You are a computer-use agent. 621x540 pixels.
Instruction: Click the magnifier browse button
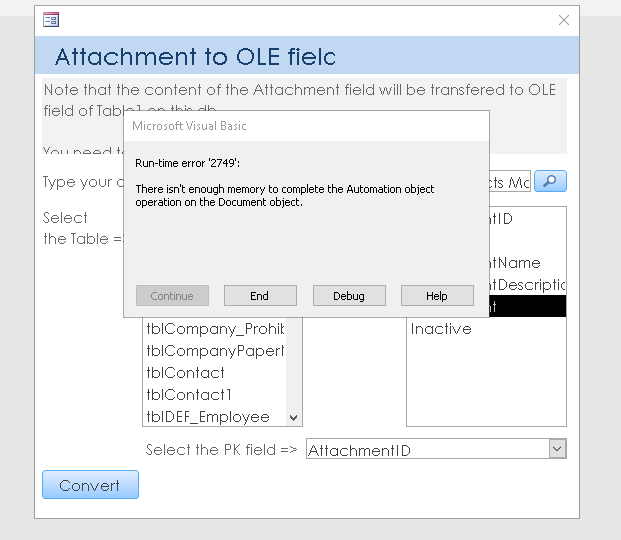[550, 181]
